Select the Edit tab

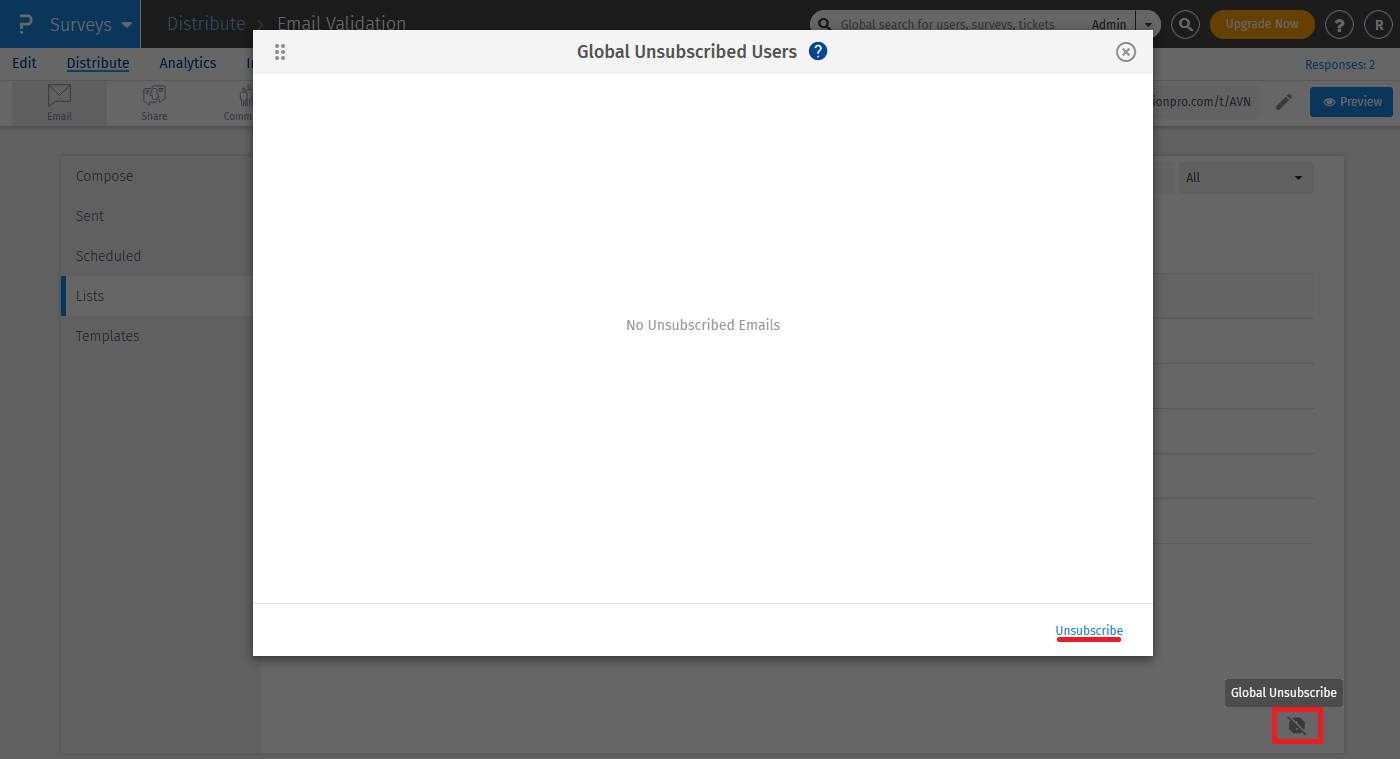[x=24, y=62]
